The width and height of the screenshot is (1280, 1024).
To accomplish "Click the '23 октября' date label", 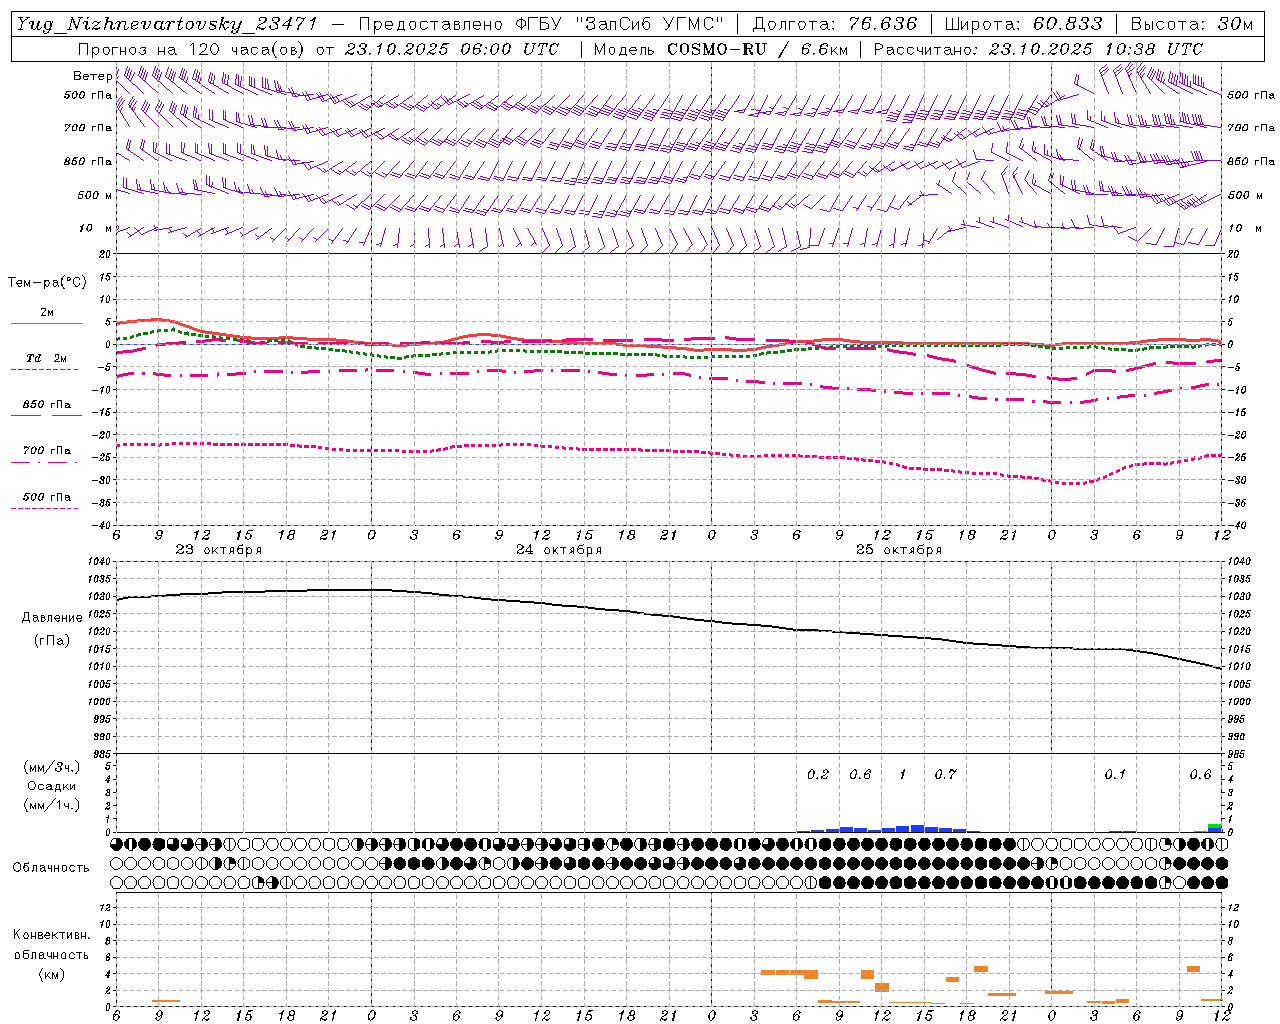I will click(218, 550).
